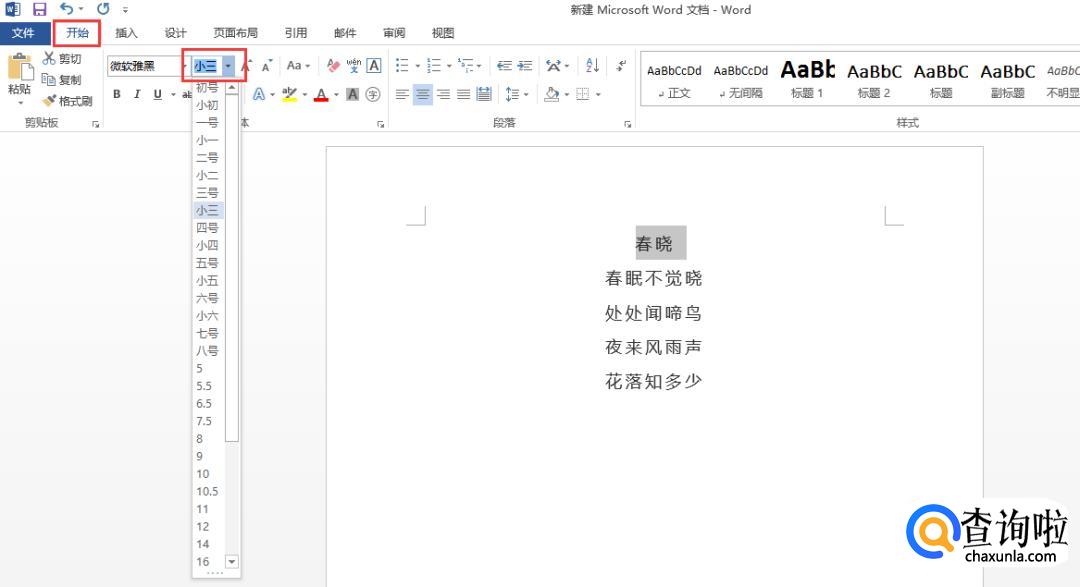Click the Justify alignment icon
The image size is (1080, 587).
click(463, 95)
